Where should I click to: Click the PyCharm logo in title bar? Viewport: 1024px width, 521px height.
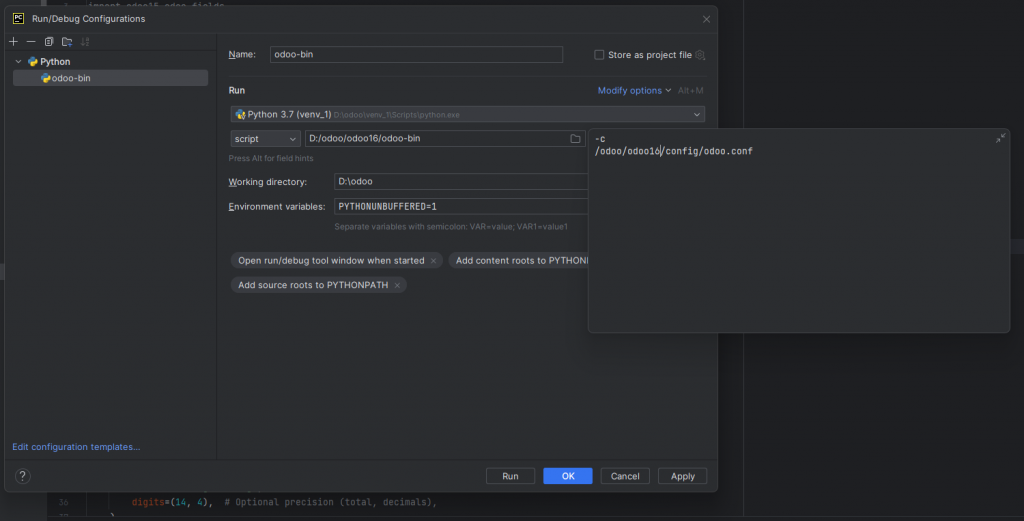(x=18, y=18)
